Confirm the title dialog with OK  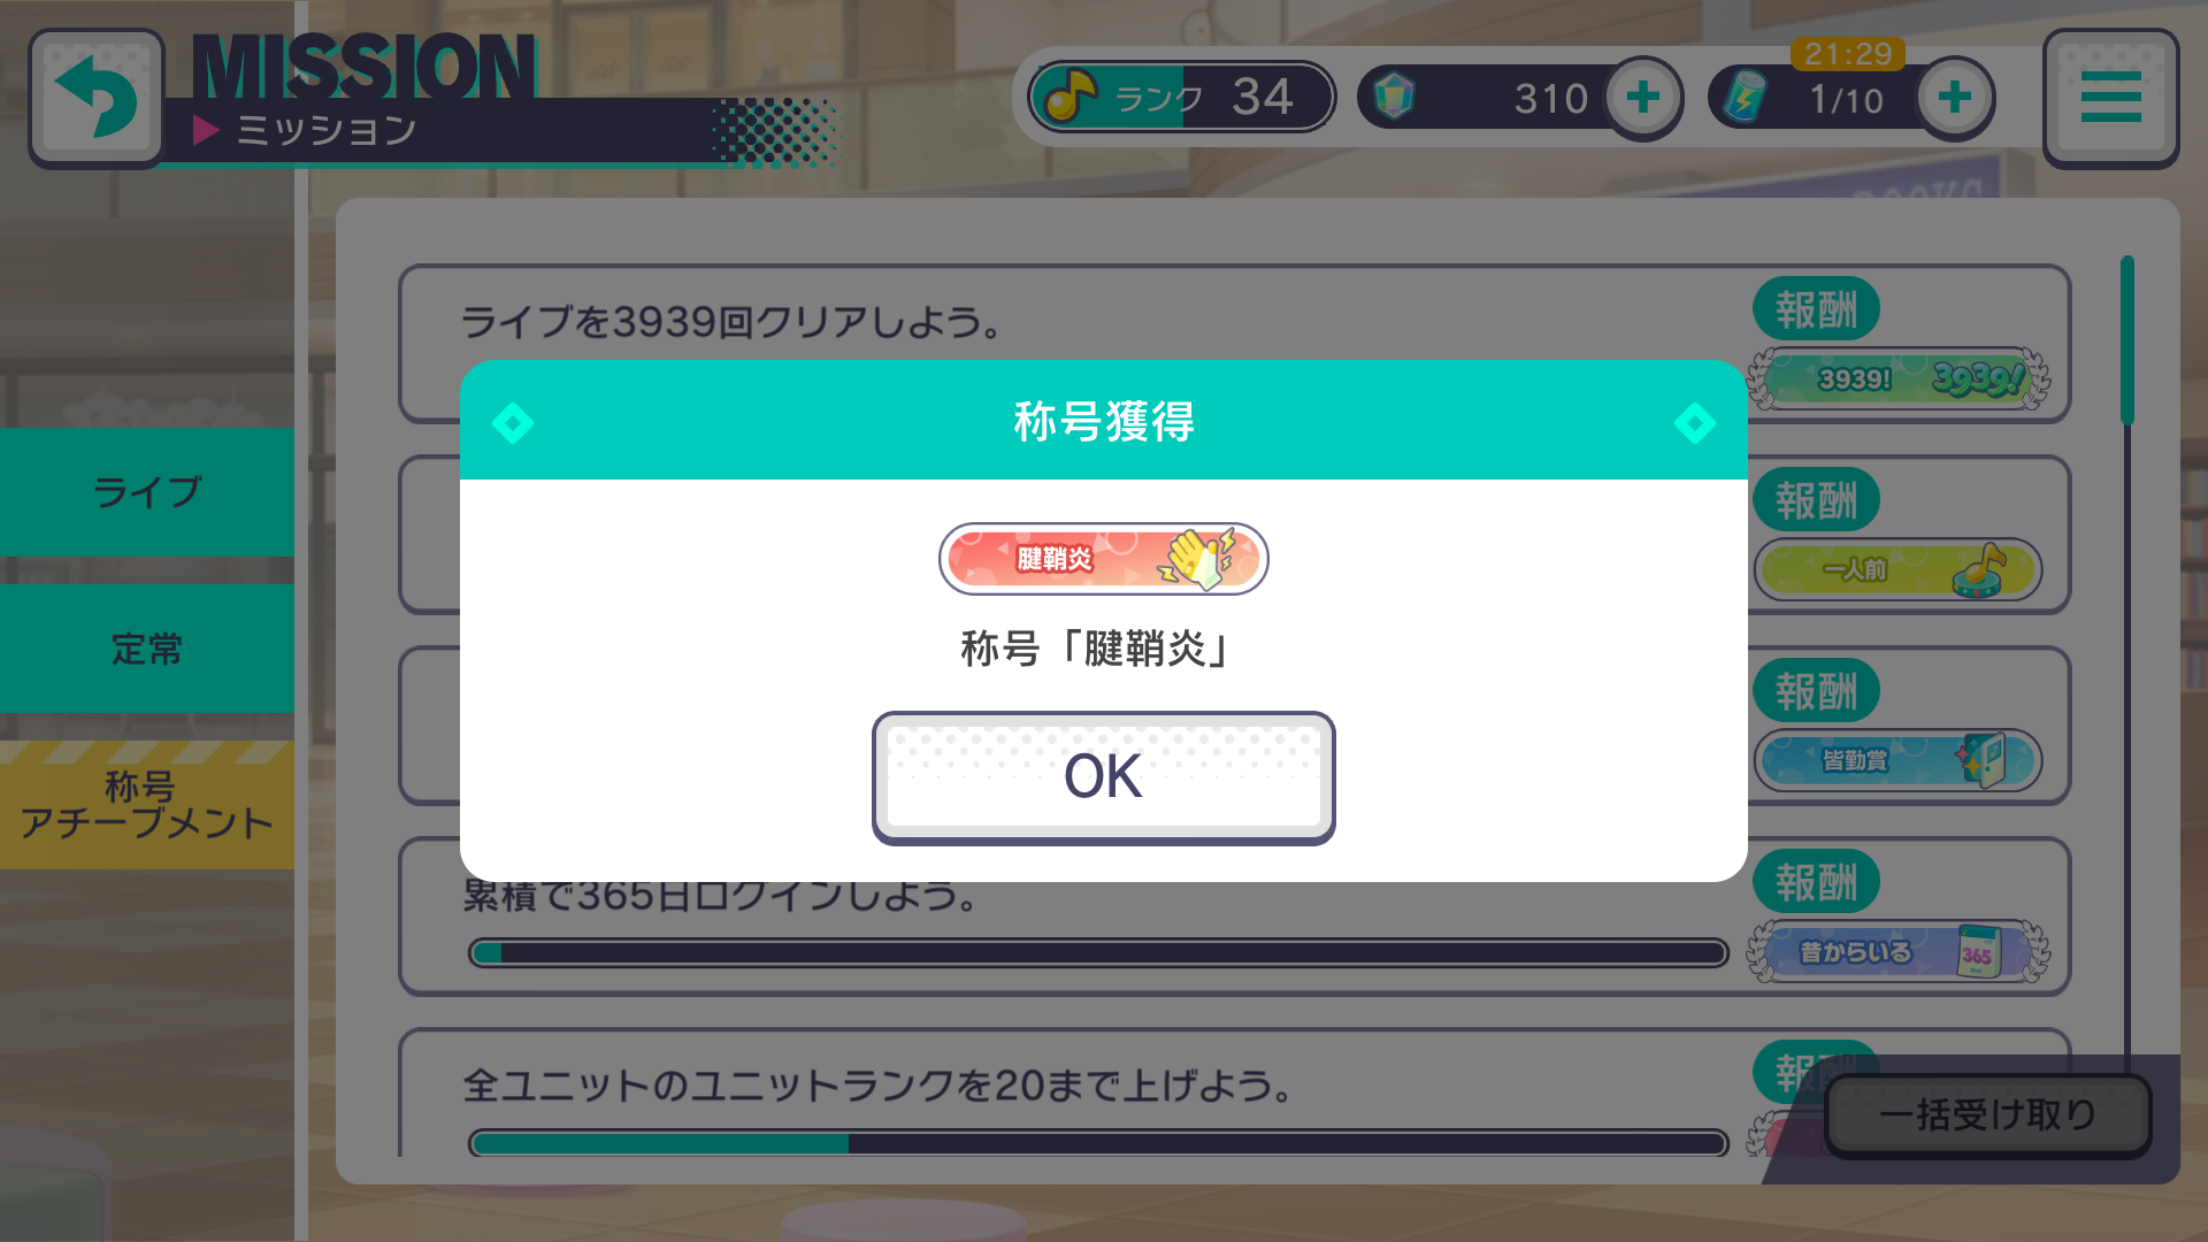[1103, 777]
